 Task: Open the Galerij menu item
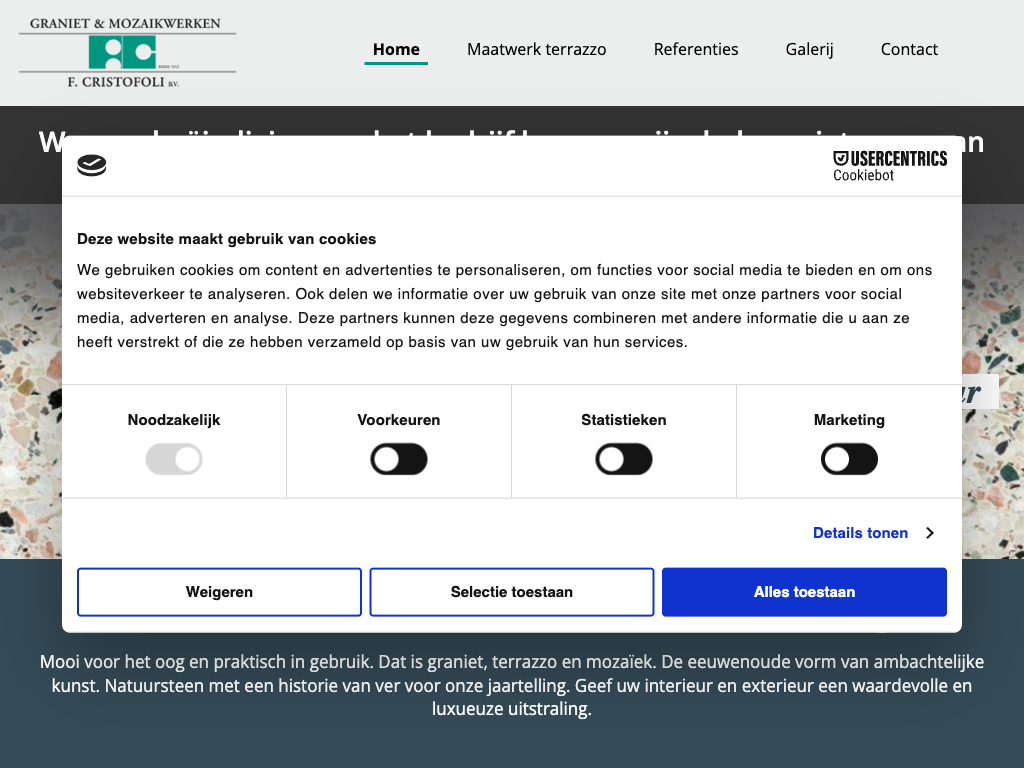tap(809, 49)
